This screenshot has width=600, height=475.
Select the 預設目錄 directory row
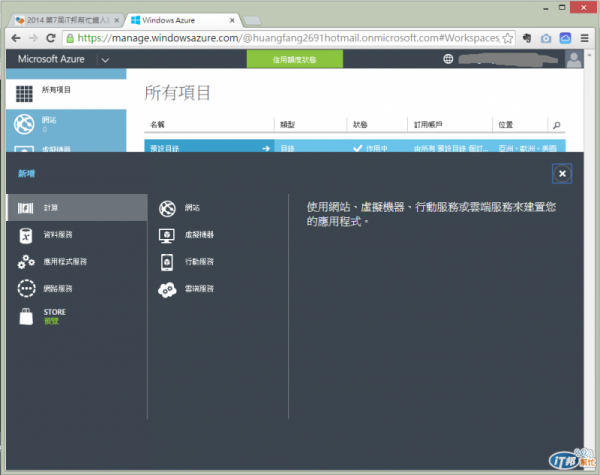pos(355,146)
